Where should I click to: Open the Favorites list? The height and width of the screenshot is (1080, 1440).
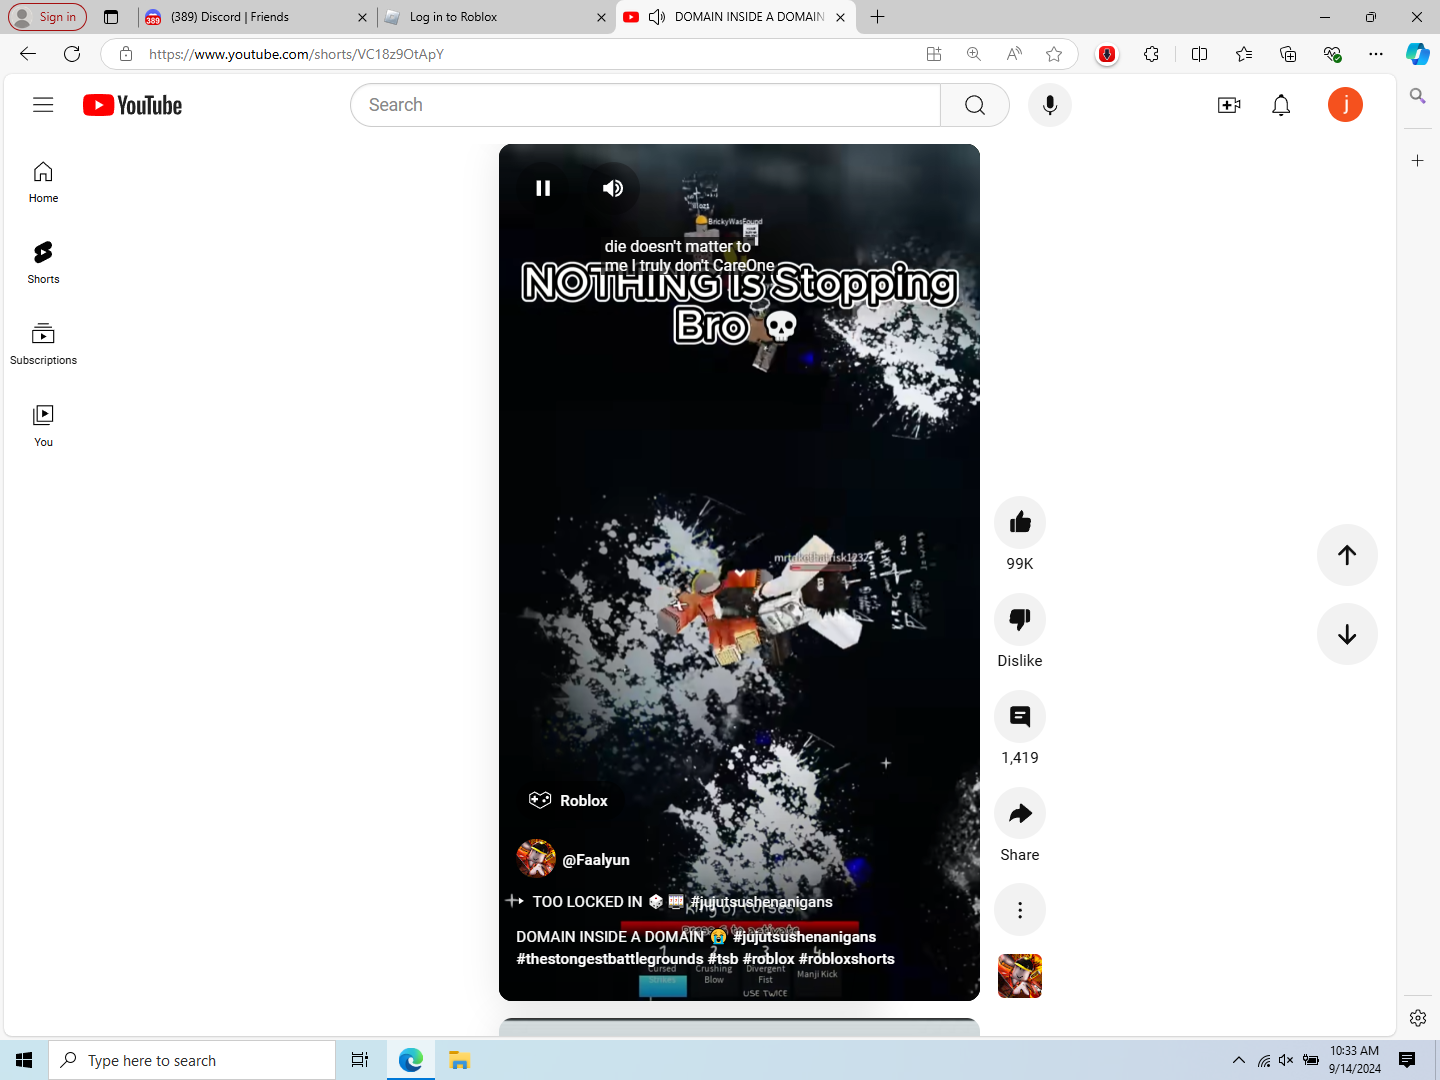click(1244, 54)
